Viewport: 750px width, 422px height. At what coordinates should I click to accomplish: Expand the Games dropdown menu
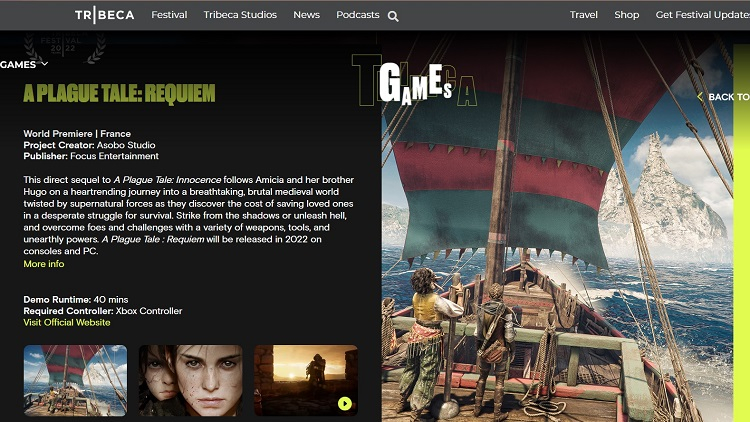pos(24,64)
